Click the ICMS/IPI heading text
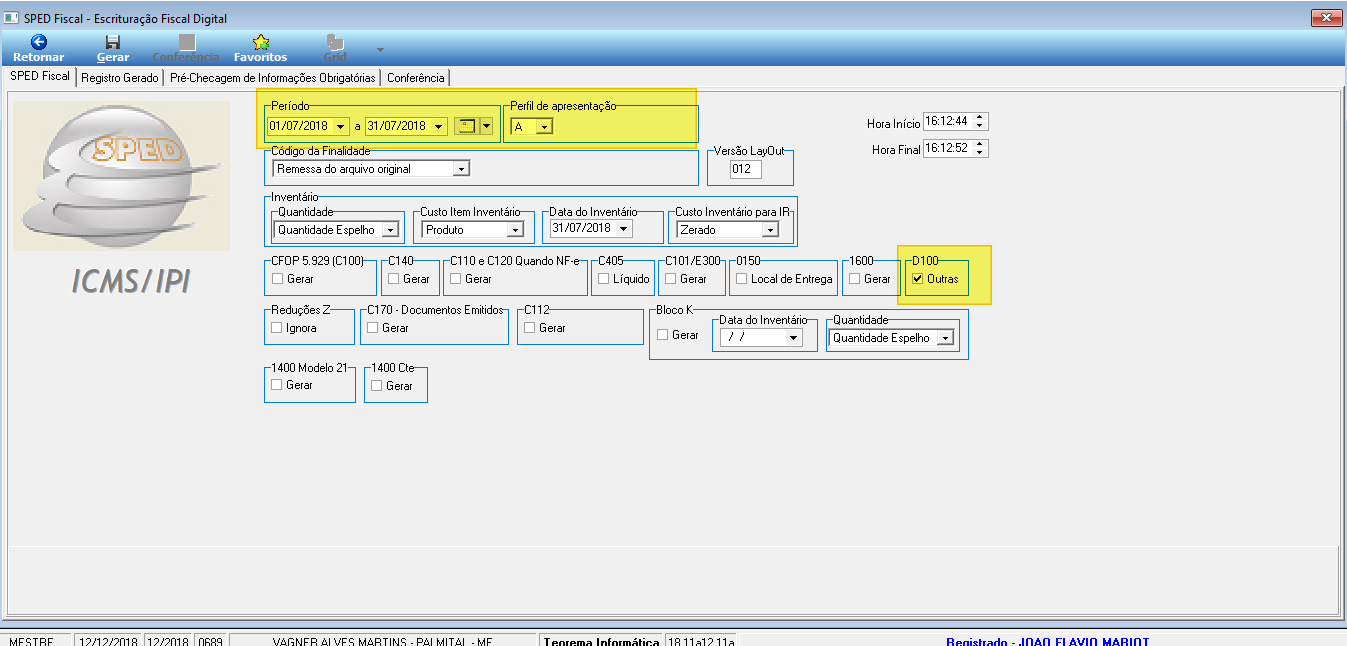The height and width of the screenshot is (646, 1347). (x=131, y=283)
